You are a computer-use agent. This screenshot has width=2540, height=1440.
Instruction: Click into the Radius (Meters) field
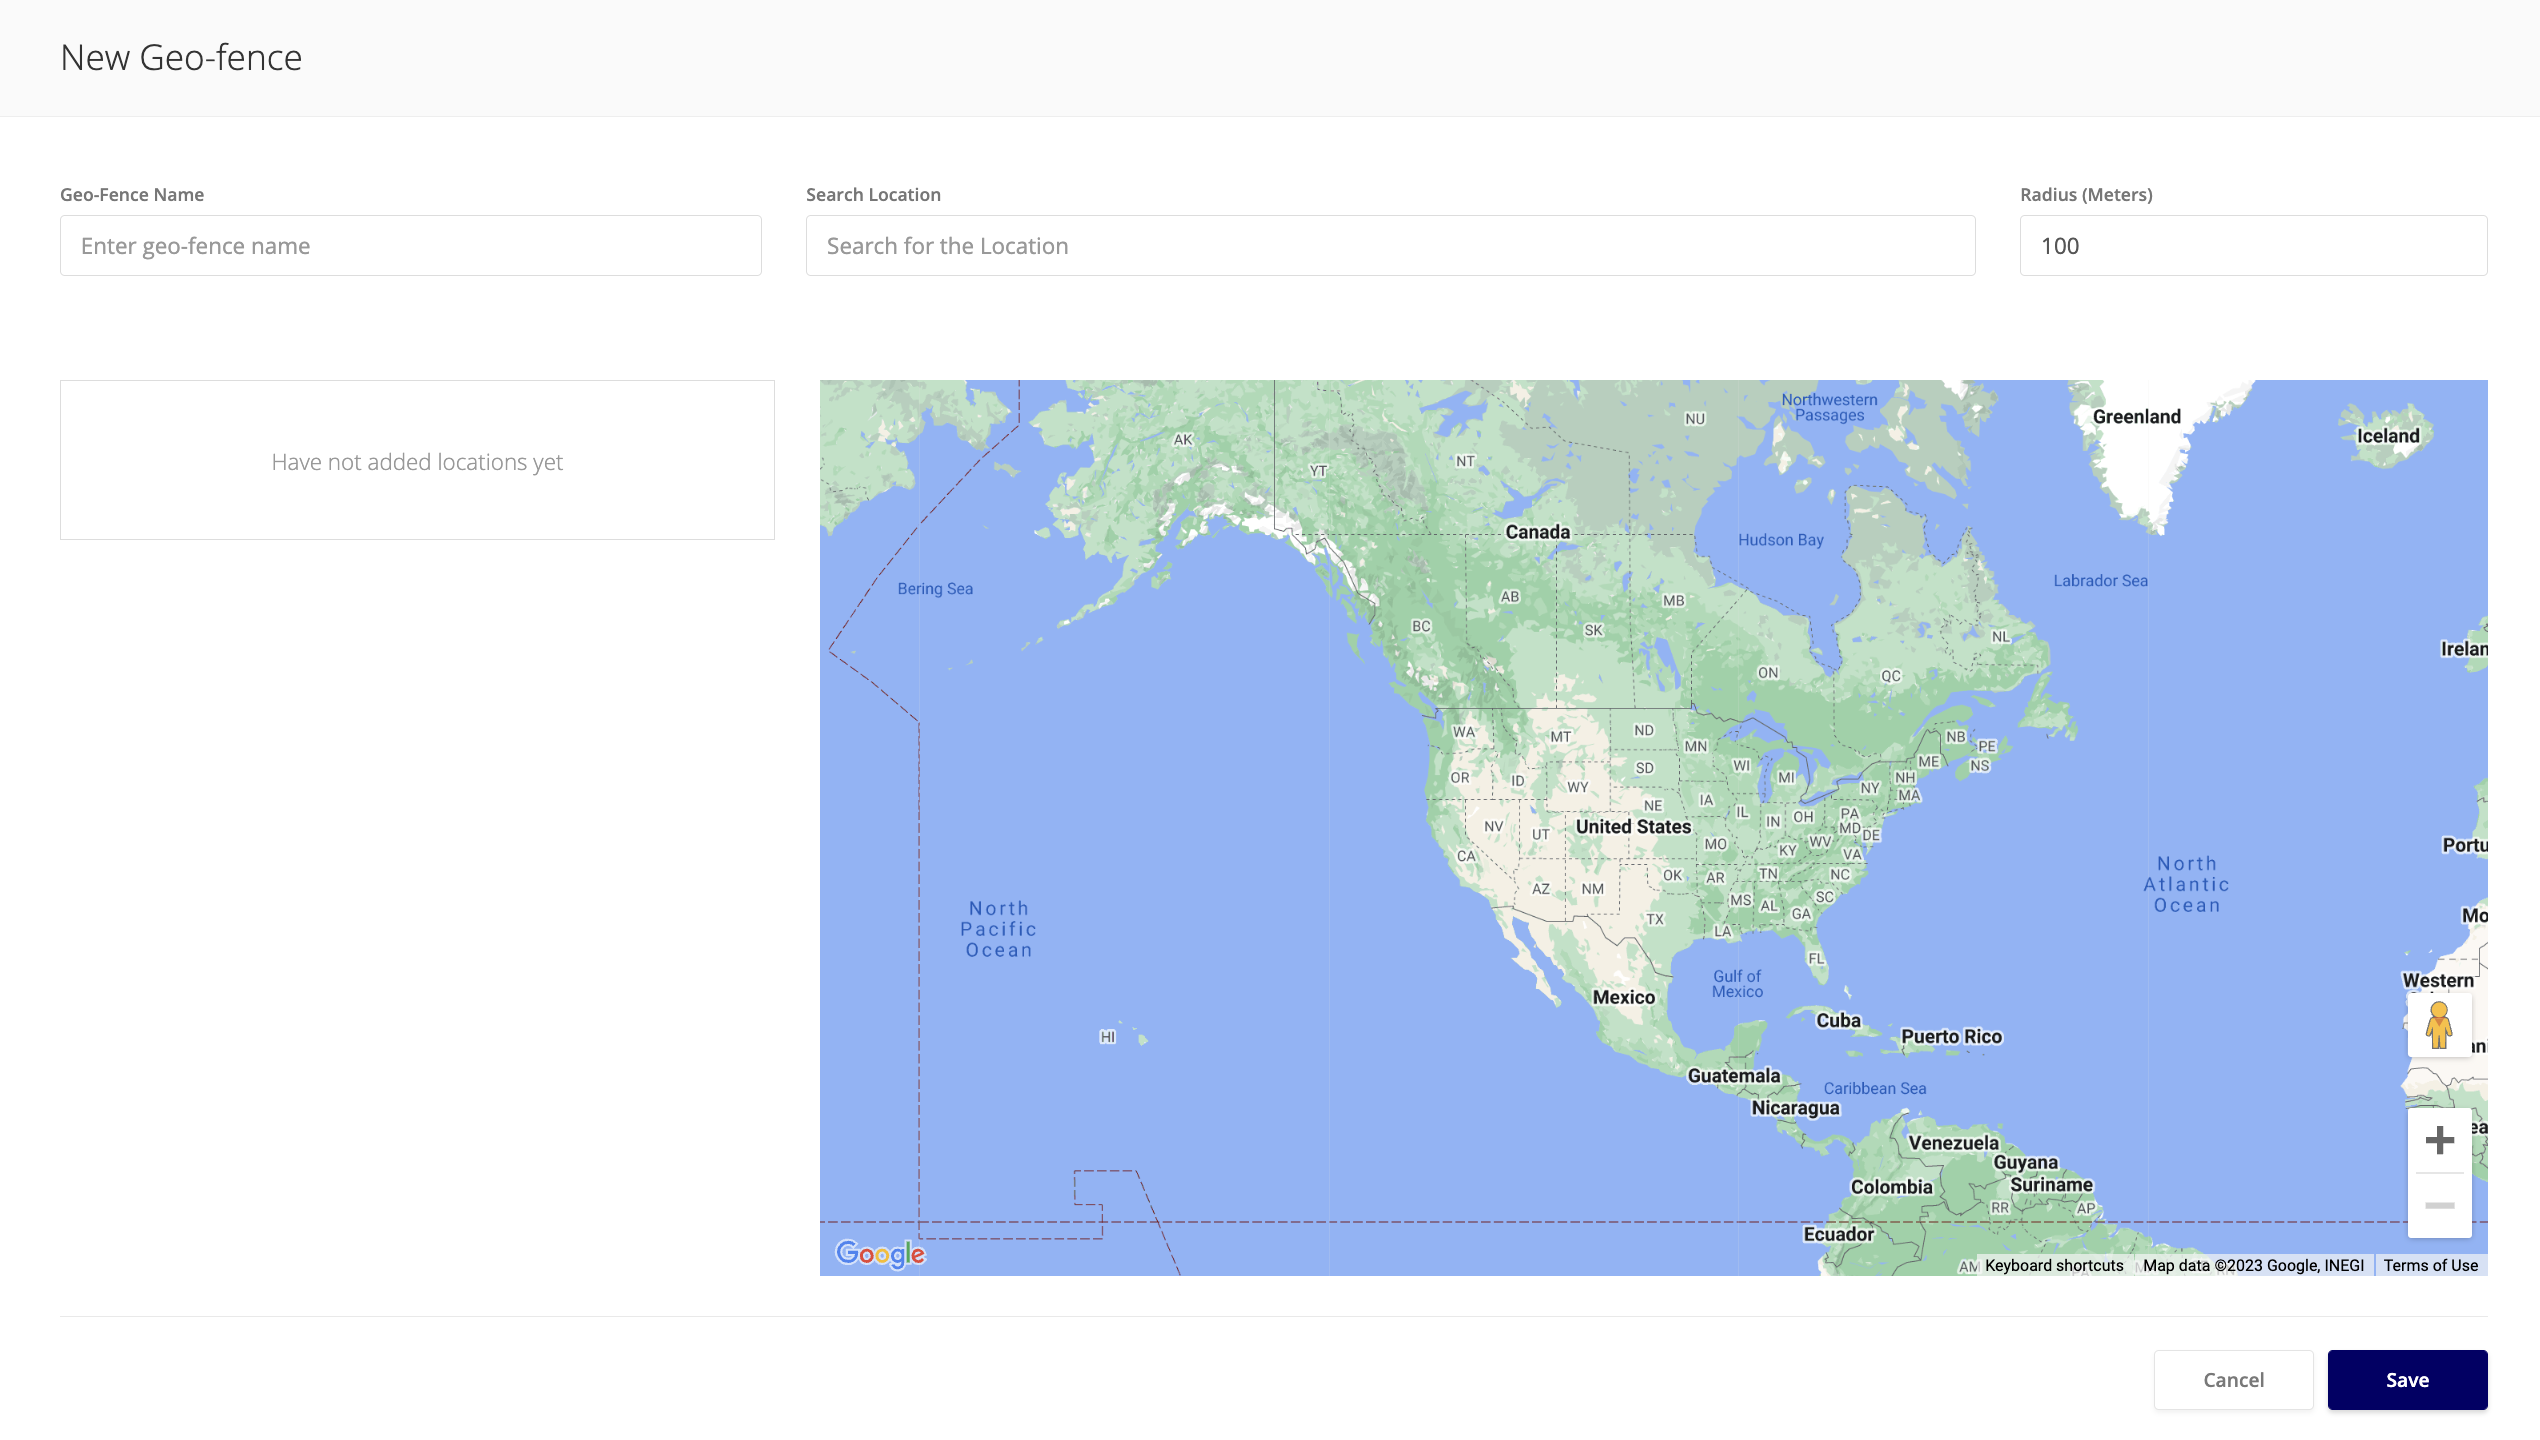click(x=2253, y=246)
